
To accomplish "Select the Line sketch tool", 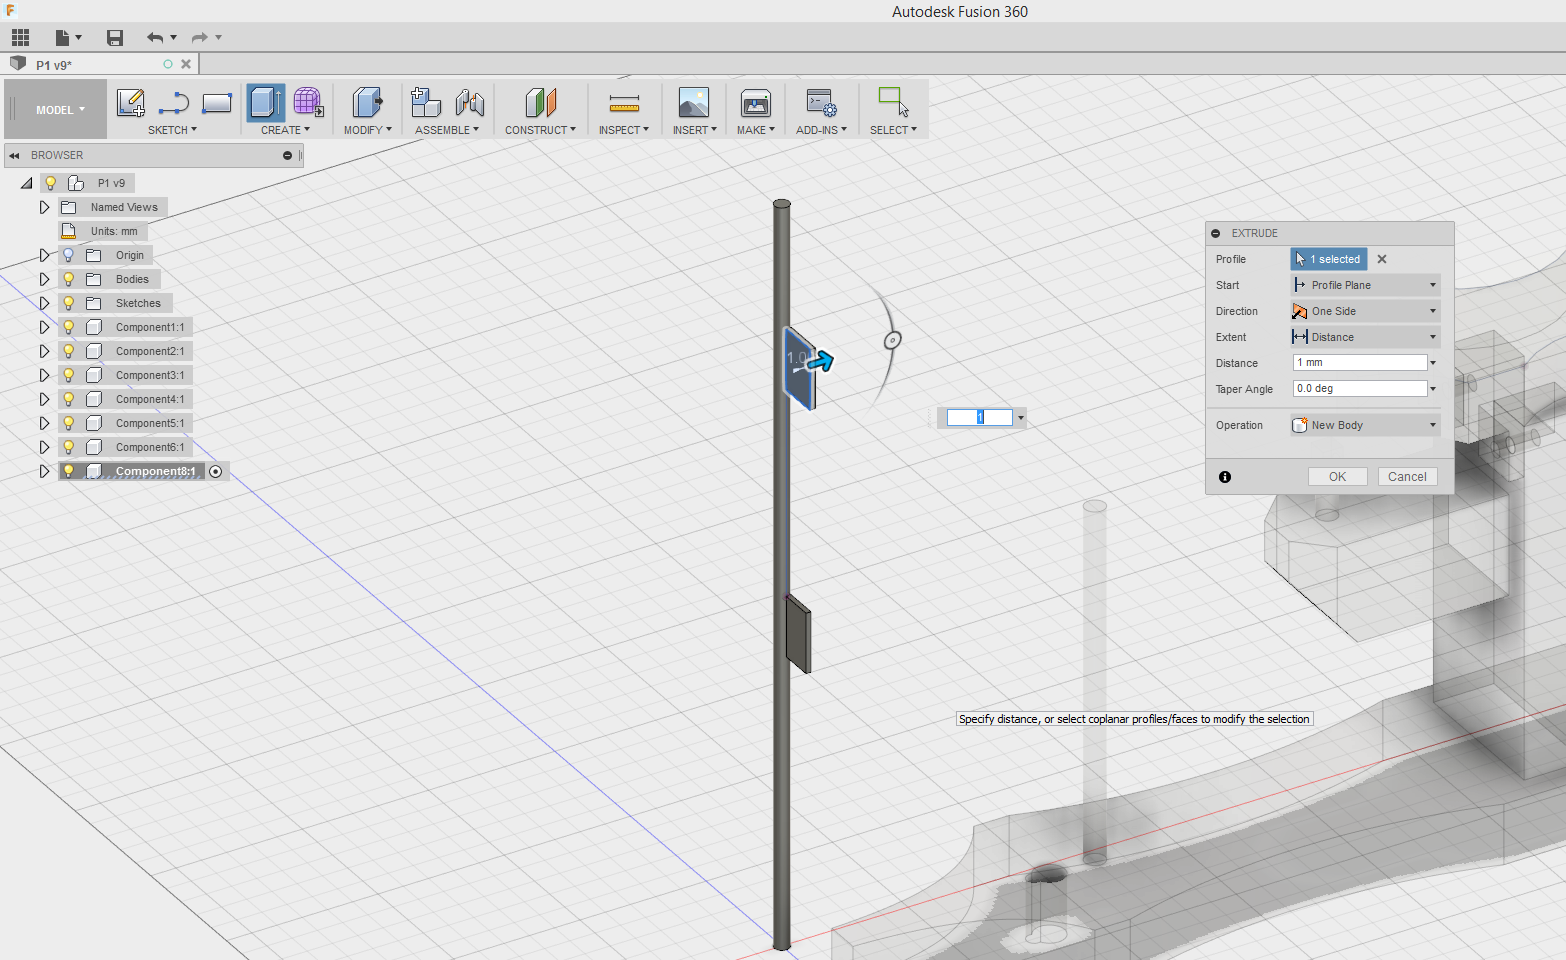I will point(174,103).
